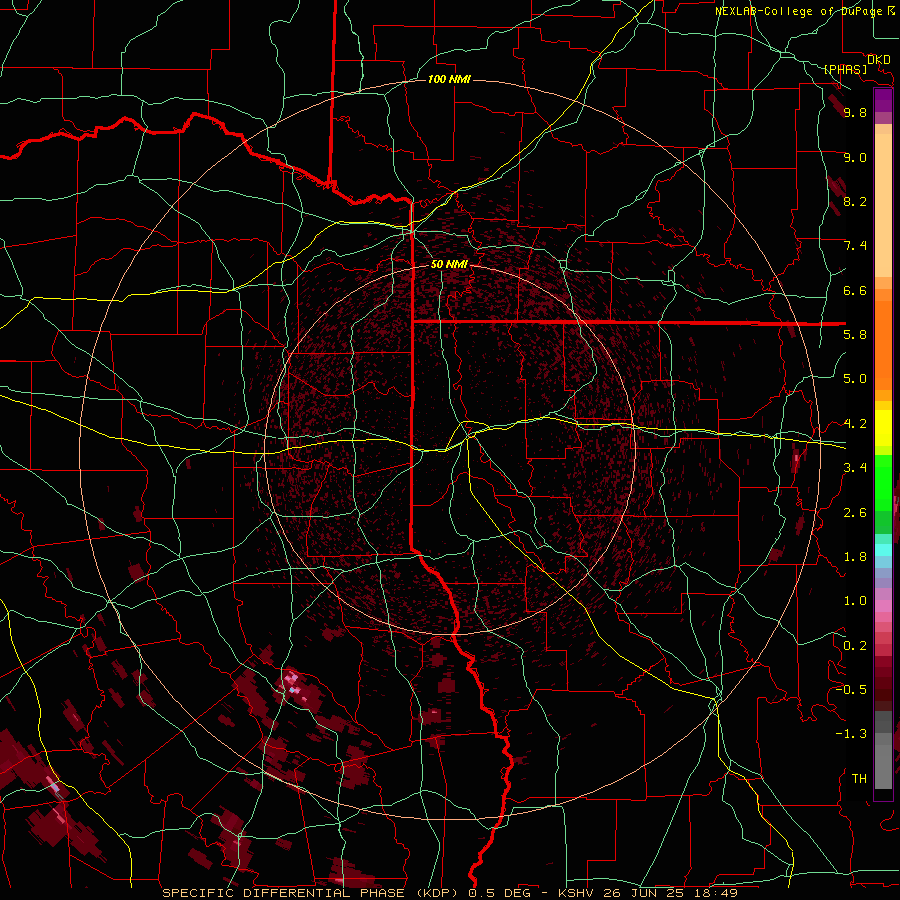The width and height of the screenshot is (900, 900).
Task: Select the 50 NMI range ring label
Action: click(449, 264)
